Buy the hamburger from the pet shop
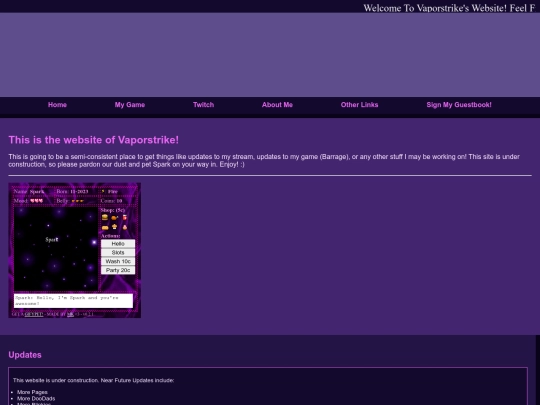Screen dimensions: 540x405 tap(105, 217)
